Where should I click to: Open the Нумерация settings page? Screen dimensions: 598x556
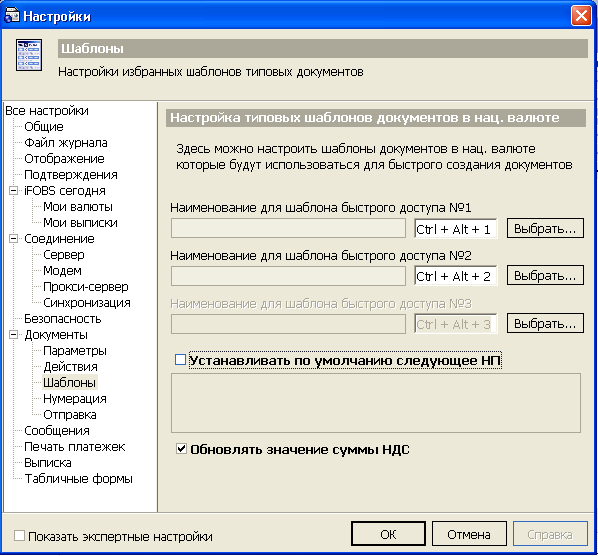point(75,399)
